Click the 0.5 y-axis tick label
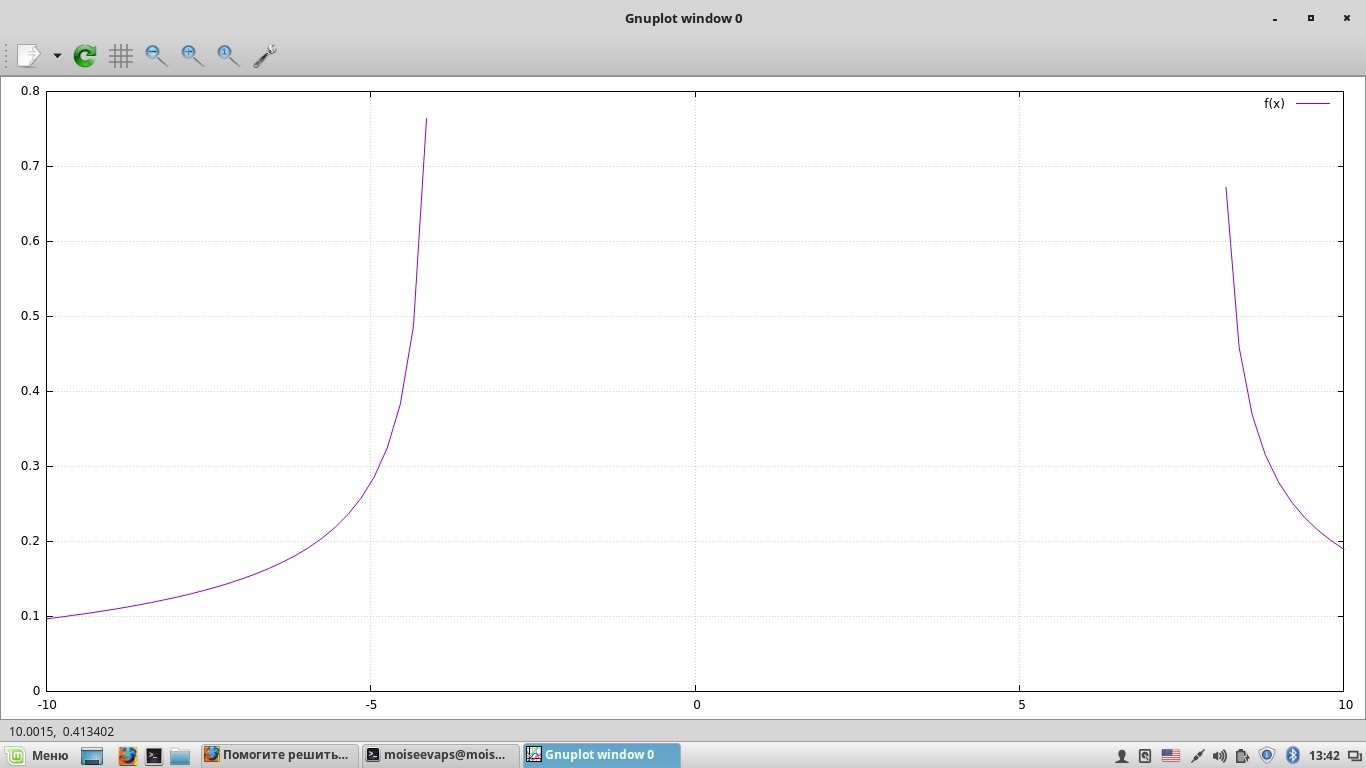This screenshot has width=1366, height=768. pos(30,316)
